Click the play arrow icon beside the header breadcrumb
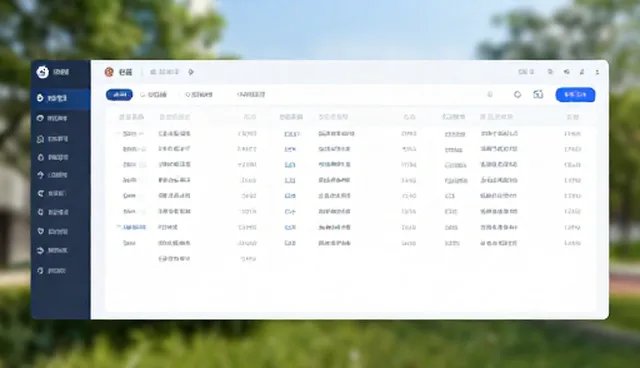Screen dimensions: 640x368 click(x=191, y=72)
